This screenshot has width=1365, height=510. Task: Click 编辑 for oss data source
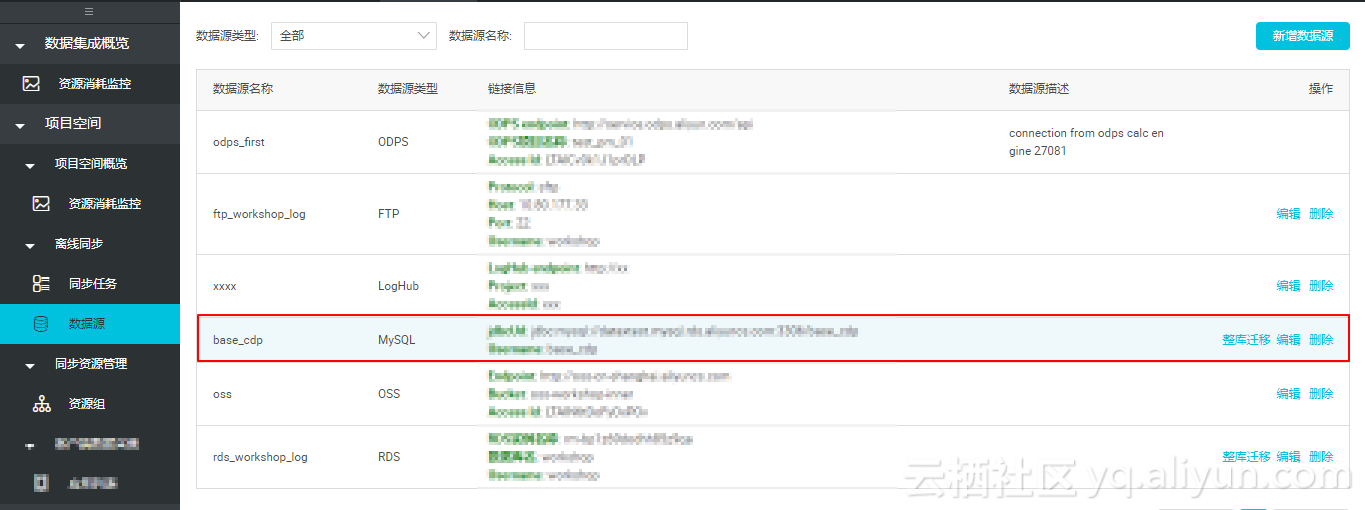point(1289,394)
